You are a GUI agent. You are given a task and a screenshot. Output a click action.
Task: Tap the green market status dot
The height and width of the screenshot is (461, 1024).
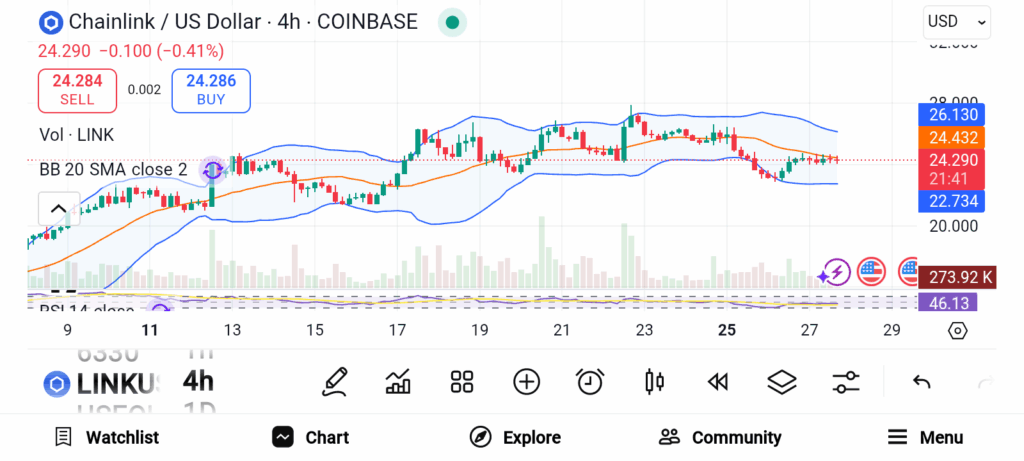[x=451, y=23]
